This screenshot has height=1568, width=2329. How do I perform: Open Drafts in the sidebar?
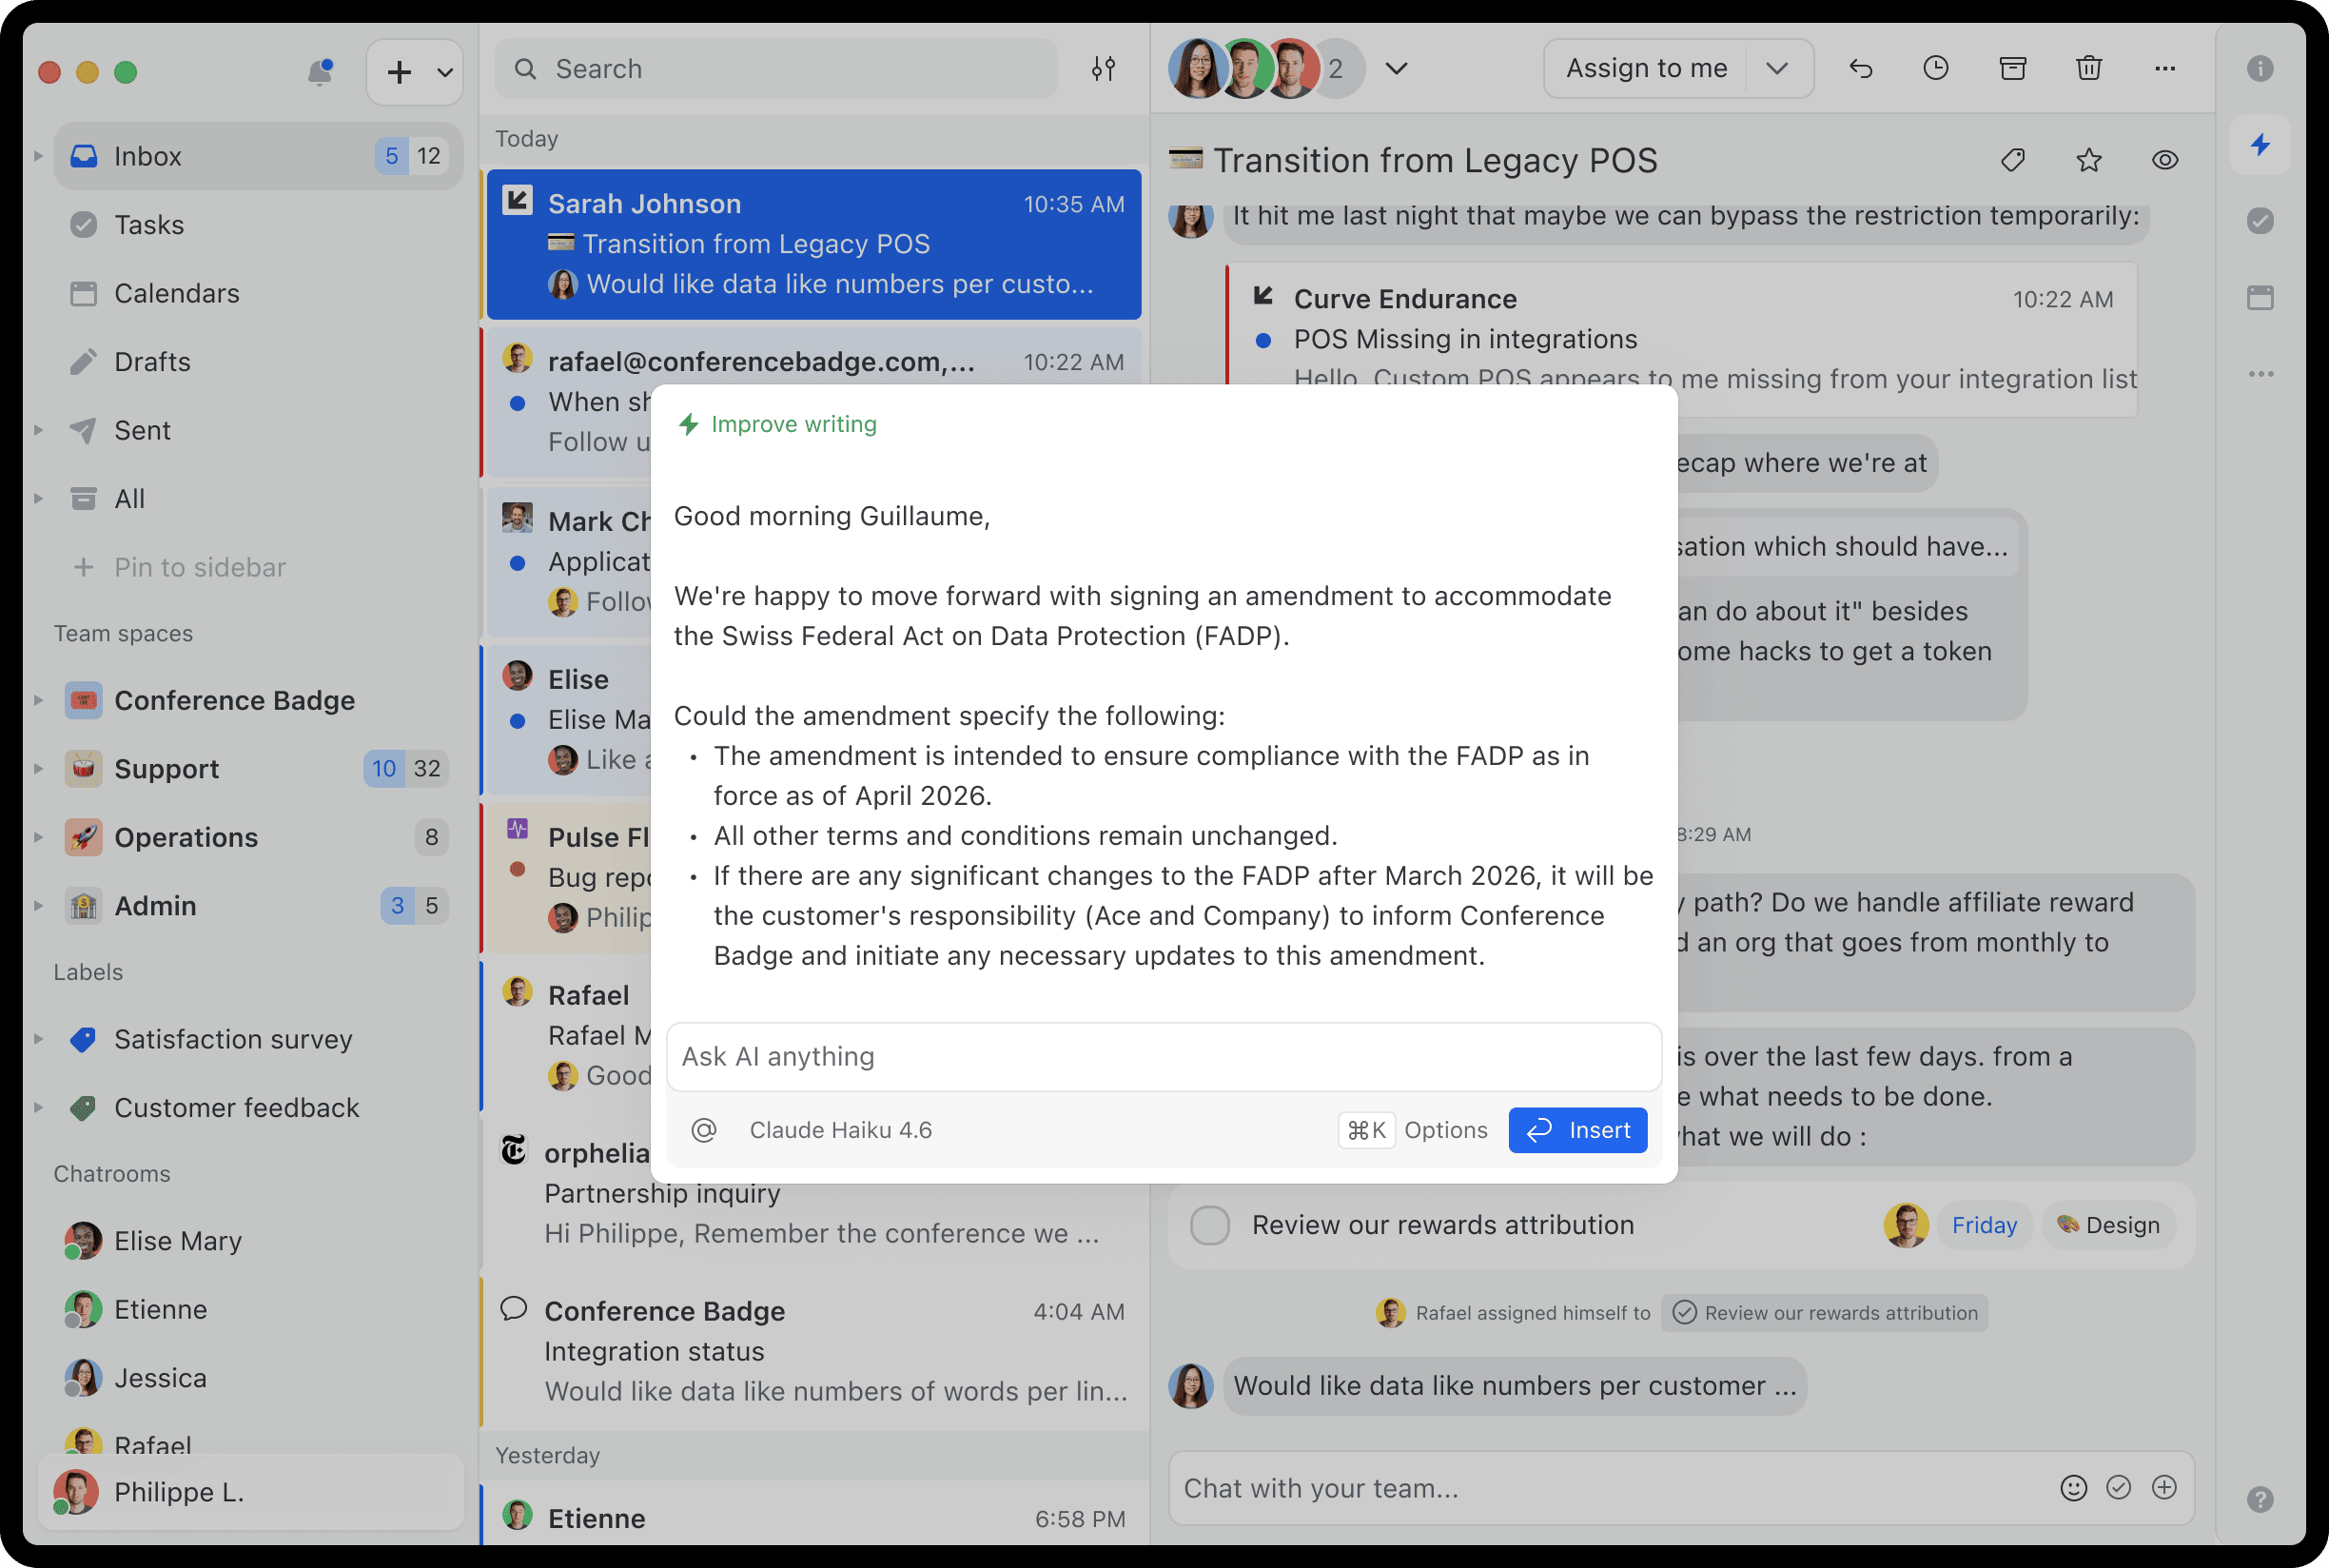152,362
